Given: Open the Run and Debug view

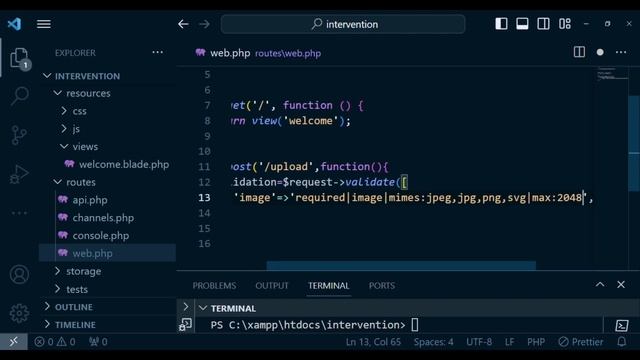Looking at the screenshot, I should [19, 174].
